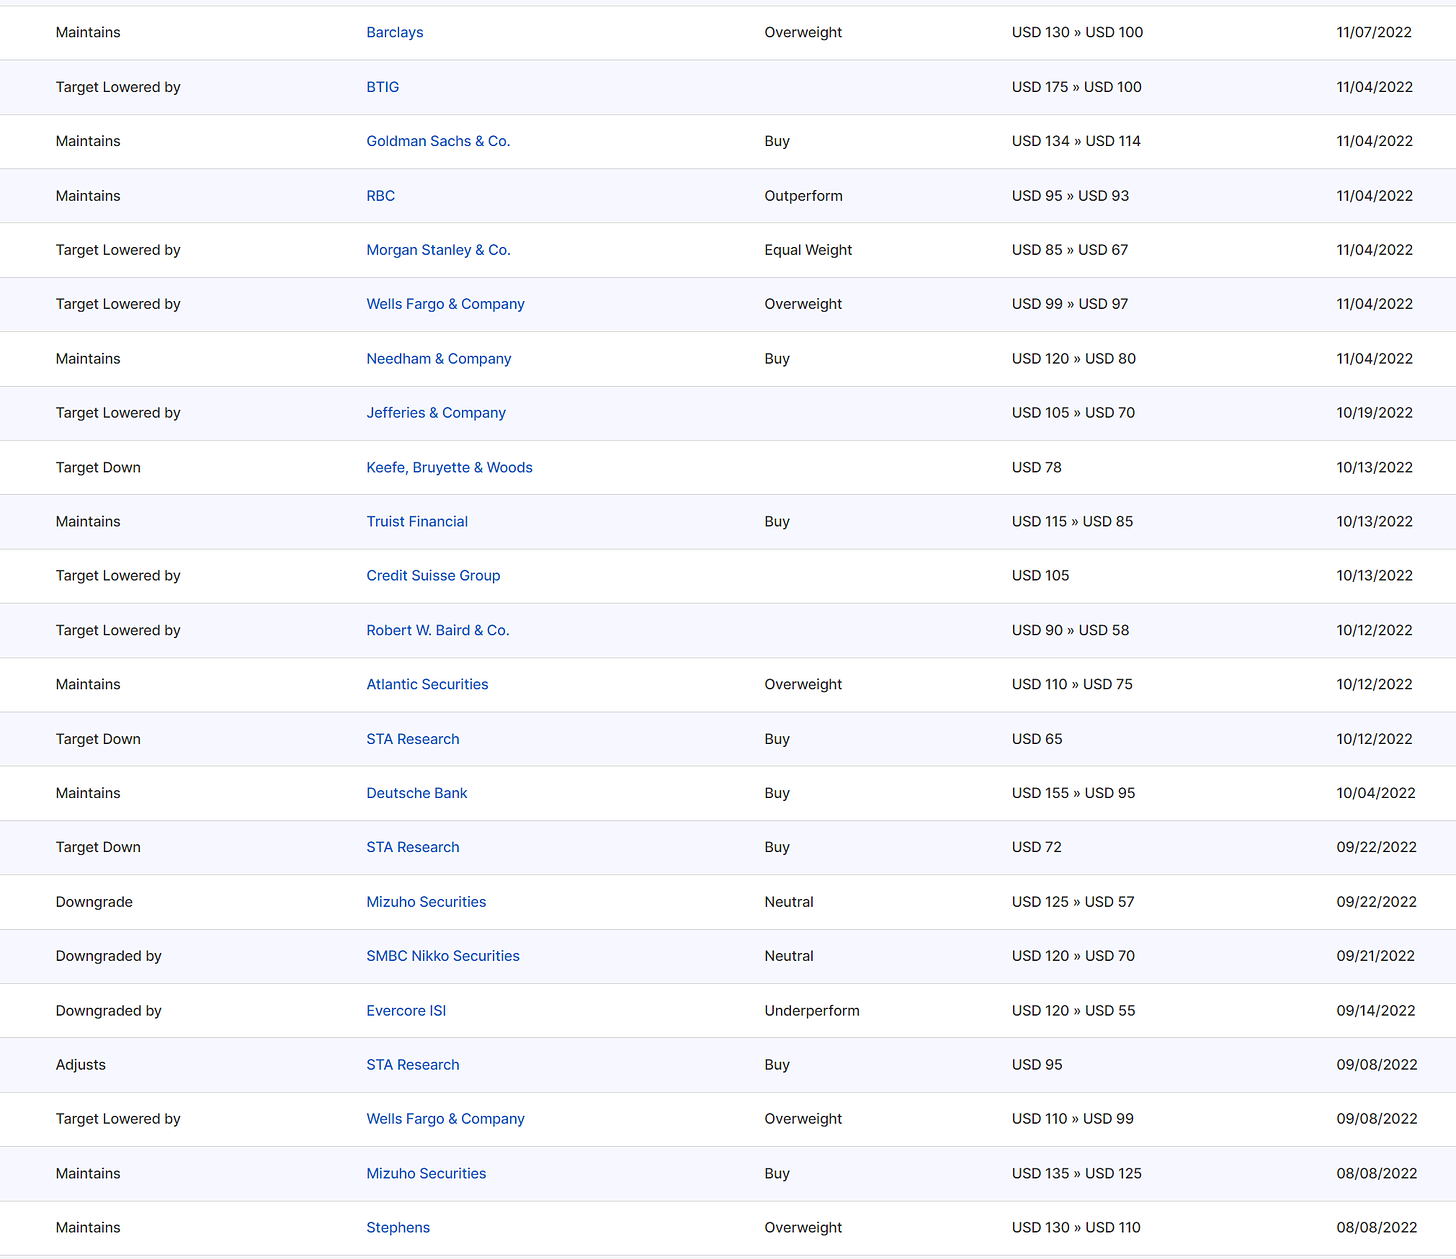
Task: Open the Credit Suisse Group link
Action: [433, 575]
